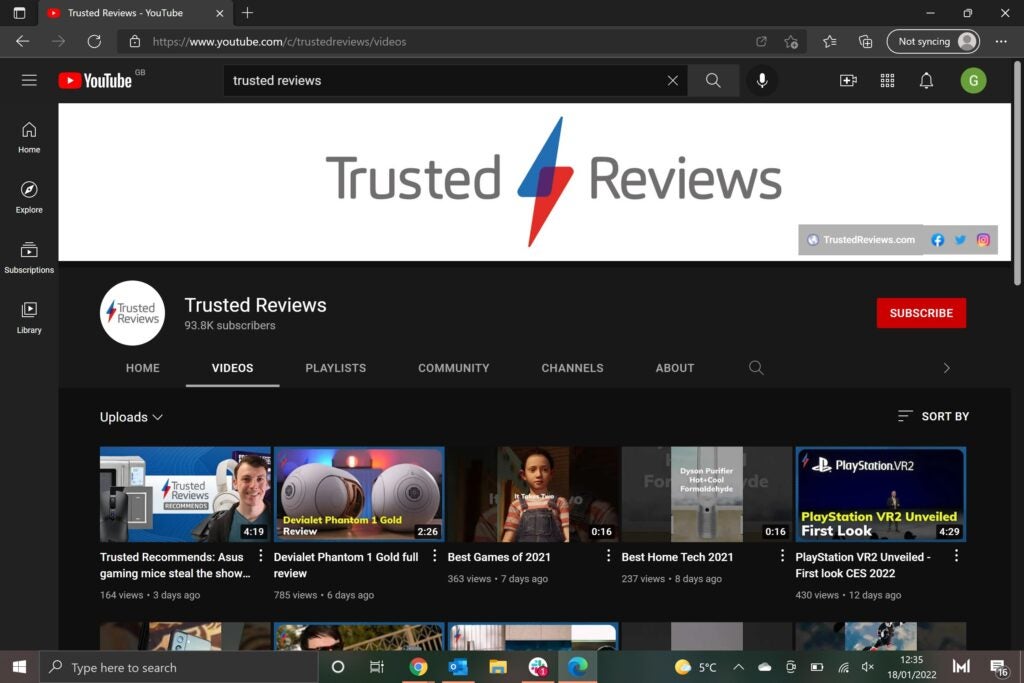Play the Dyson Purifier thumbnail
This screenshot has height=683, width=1024.
coord(707,494)
